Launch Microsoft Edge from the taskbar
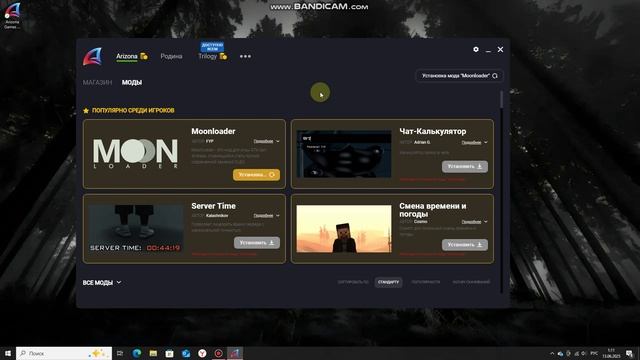Viewport: 640px width, 360px height. point(137,353)
